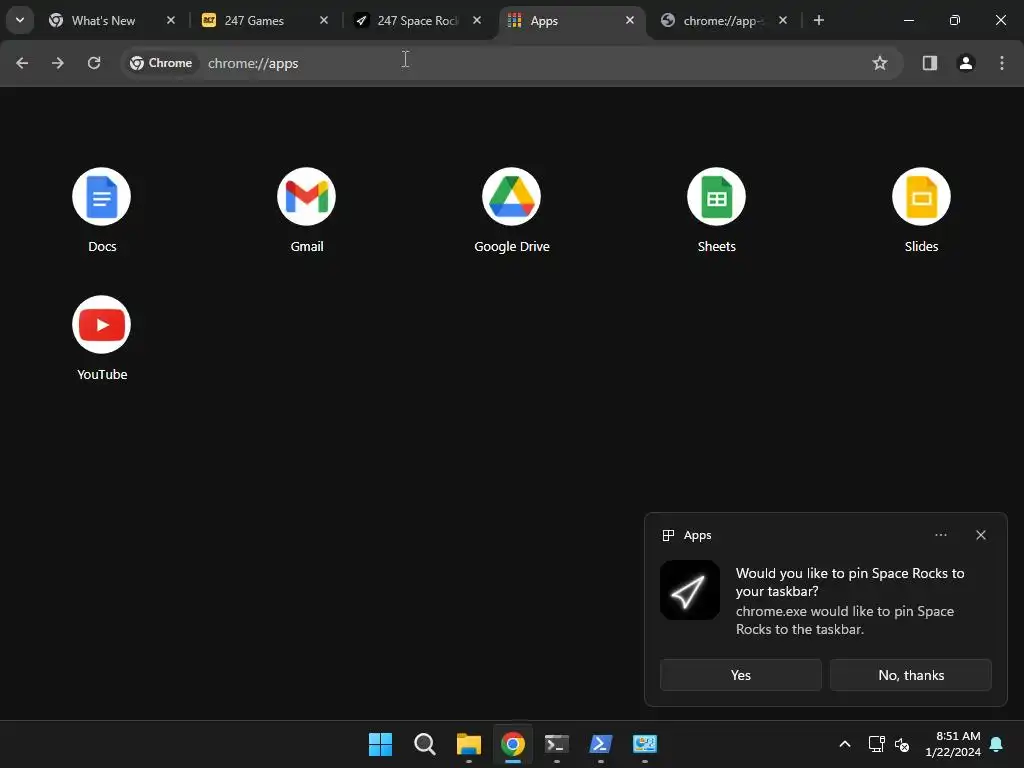Screen dimensions: 1024x768
Task: Open a new tab with plus button
Action: click(x=819, y=20)
